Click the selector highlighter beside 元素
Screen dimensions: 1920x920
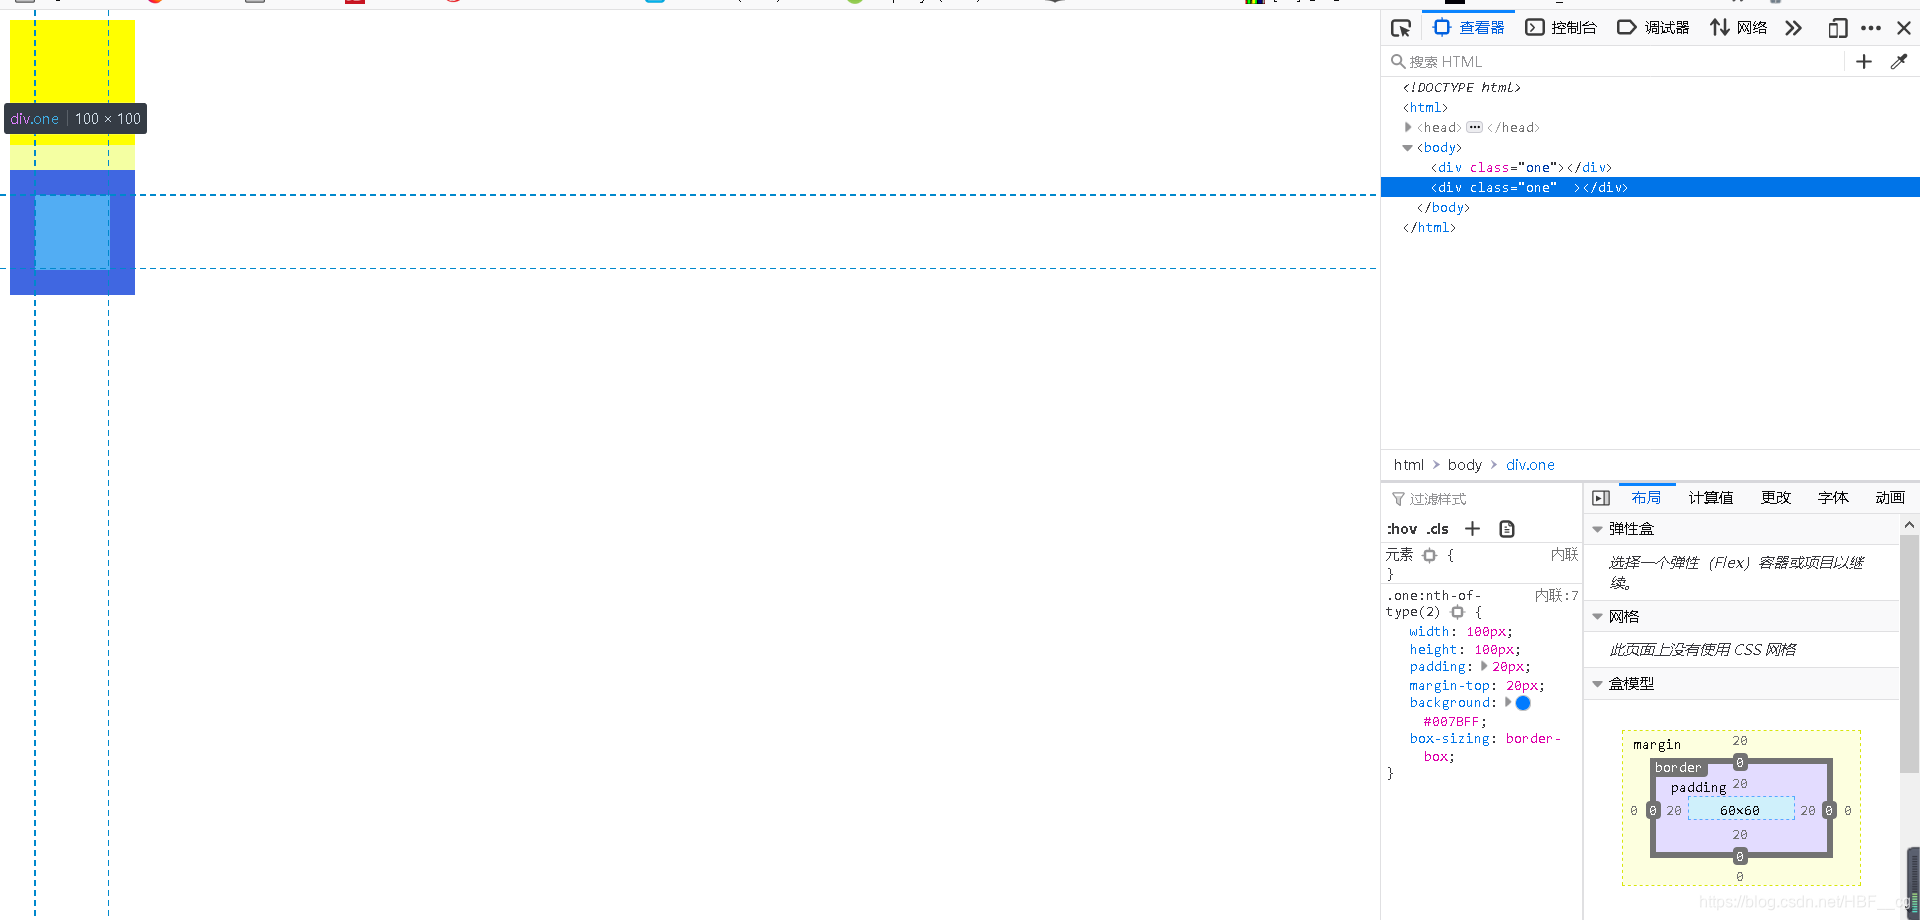point(1429,555)
